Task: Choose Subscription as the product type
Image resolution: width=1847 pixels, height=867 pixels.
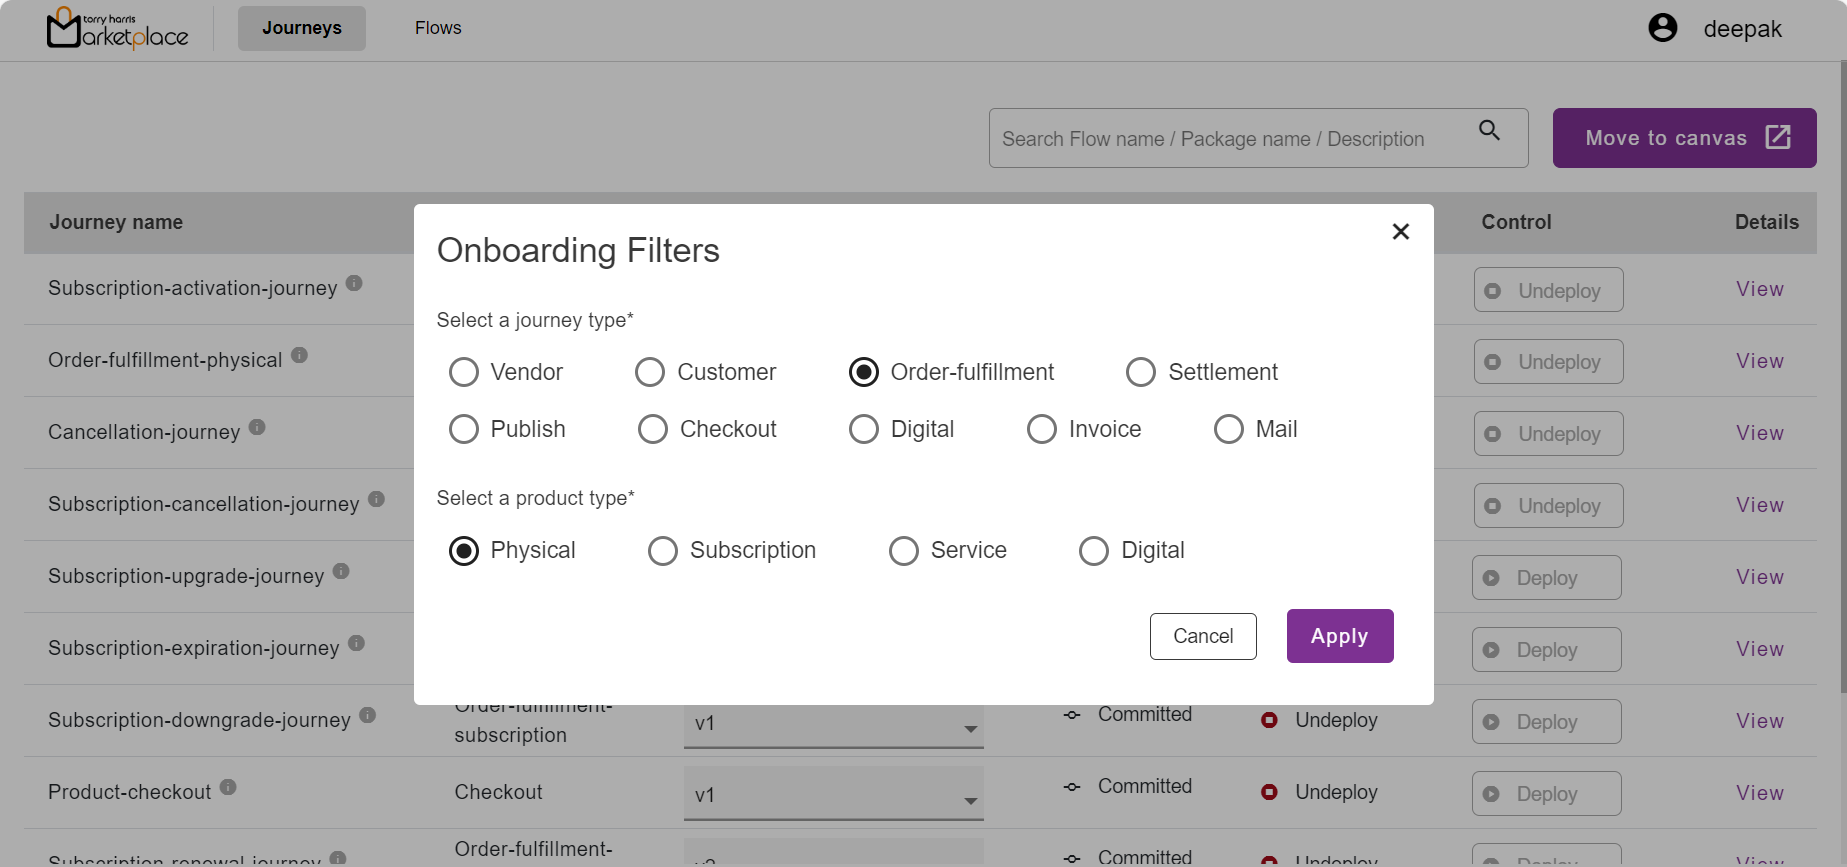Action: tap(663, 551)
